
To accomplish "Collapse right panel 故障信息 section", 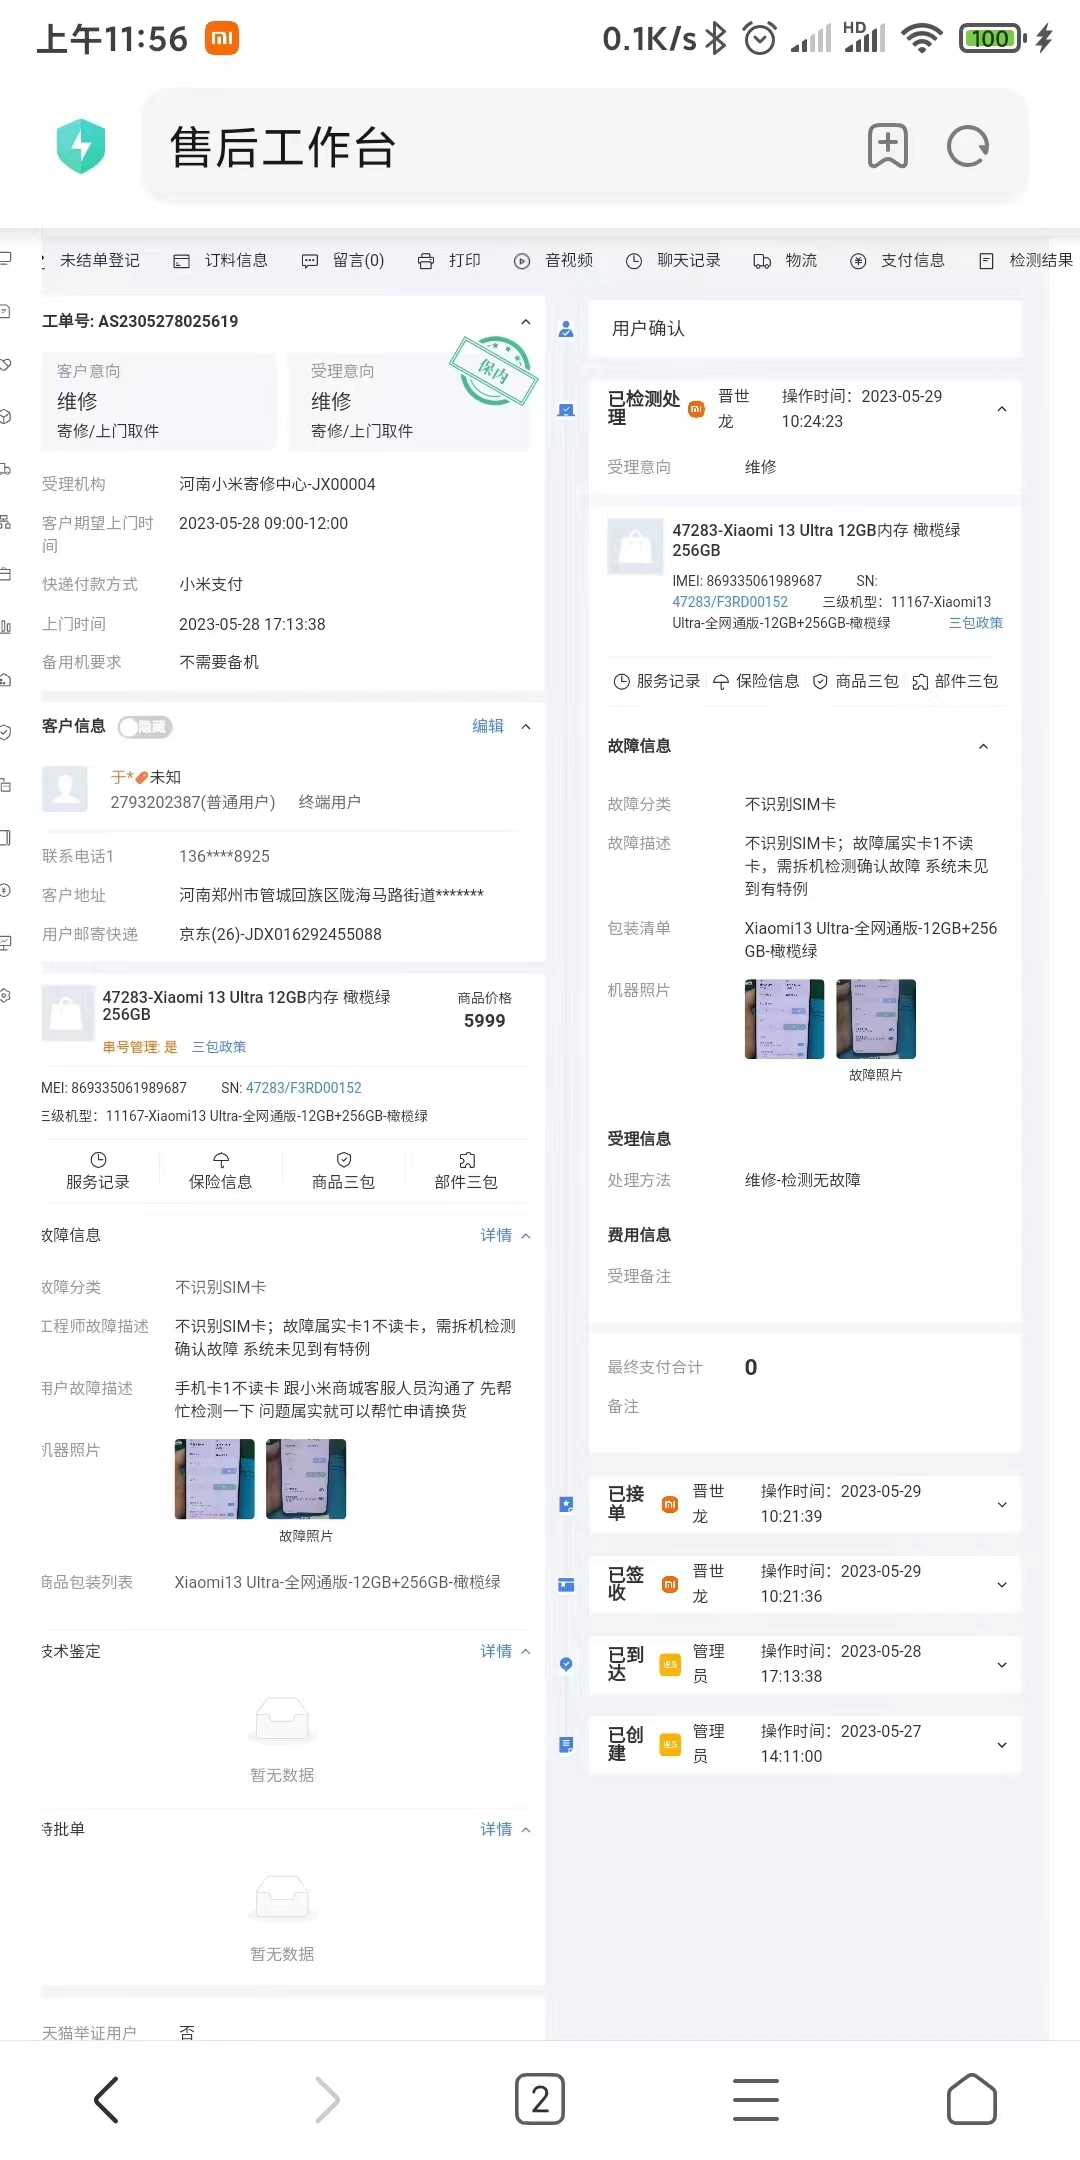I will coord(983,746).
